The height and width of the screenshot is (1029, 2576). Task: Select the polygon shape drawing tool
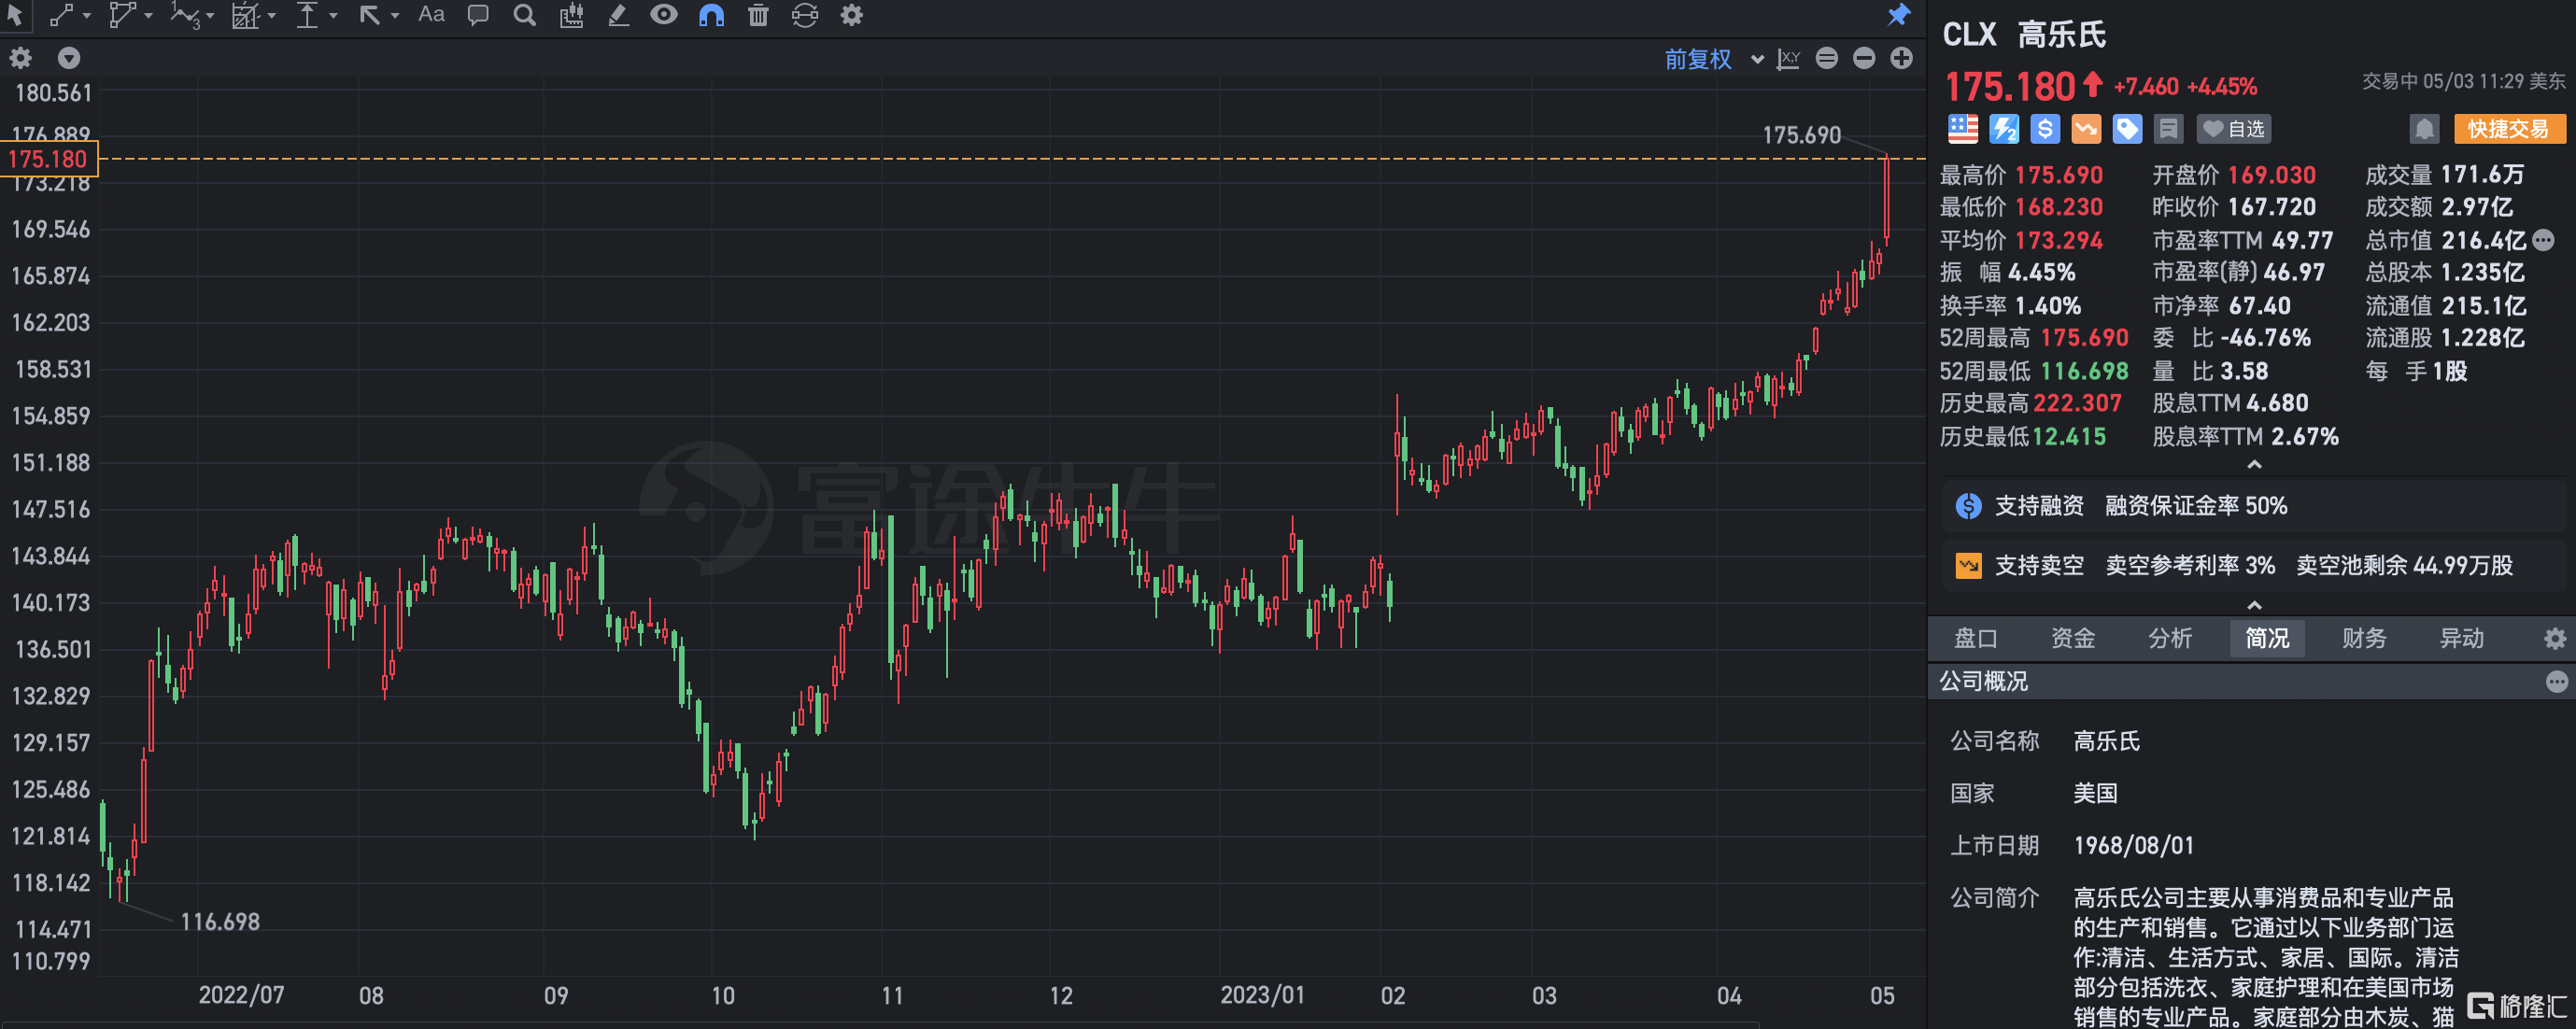click(121, 15)
